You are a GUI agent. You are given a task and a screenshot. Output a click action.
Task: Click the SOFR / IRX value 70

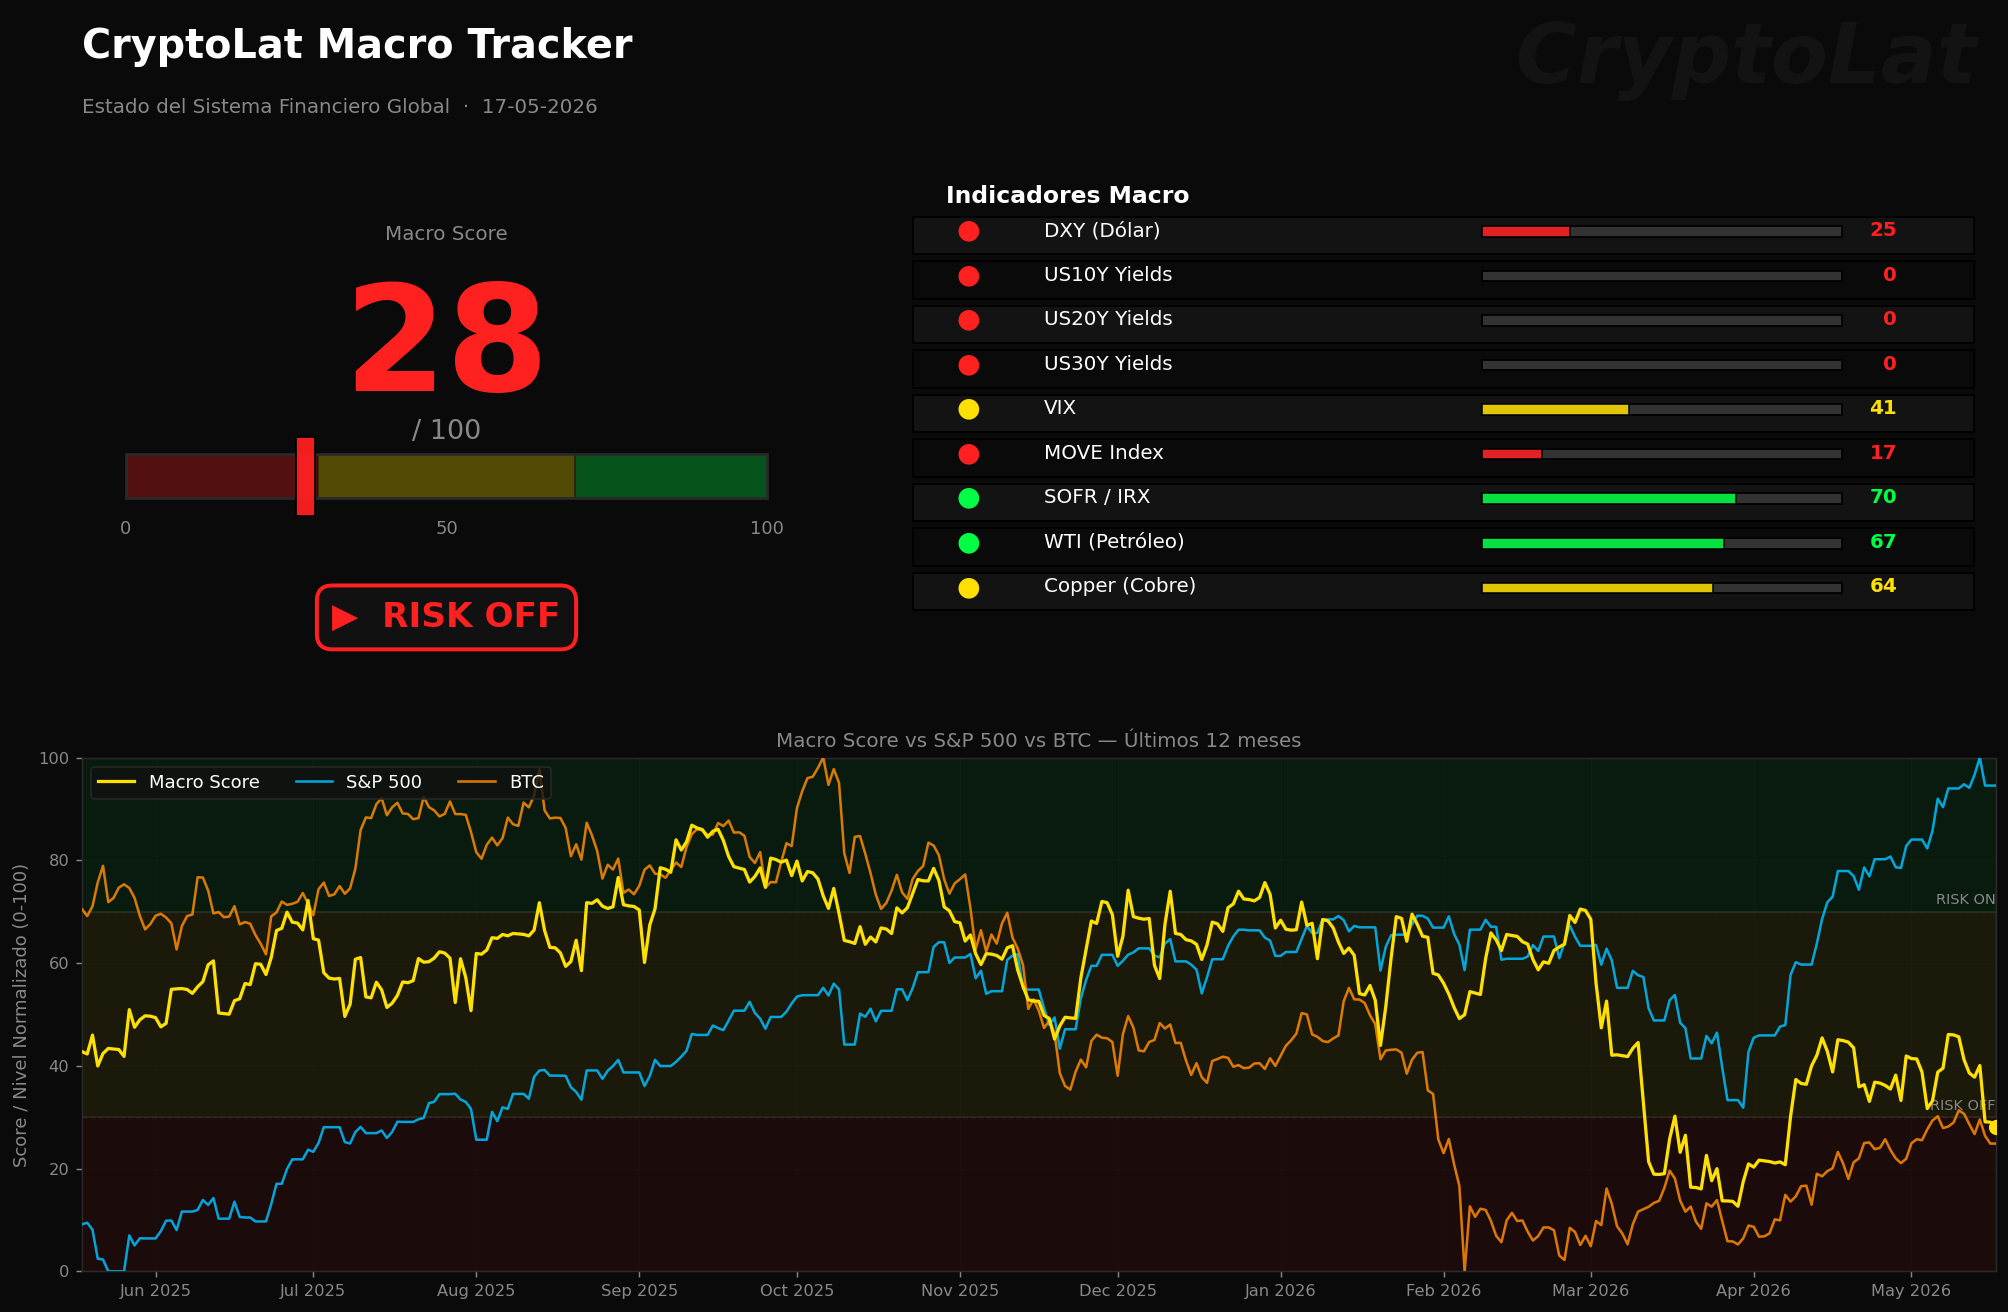pos(1883,497)
